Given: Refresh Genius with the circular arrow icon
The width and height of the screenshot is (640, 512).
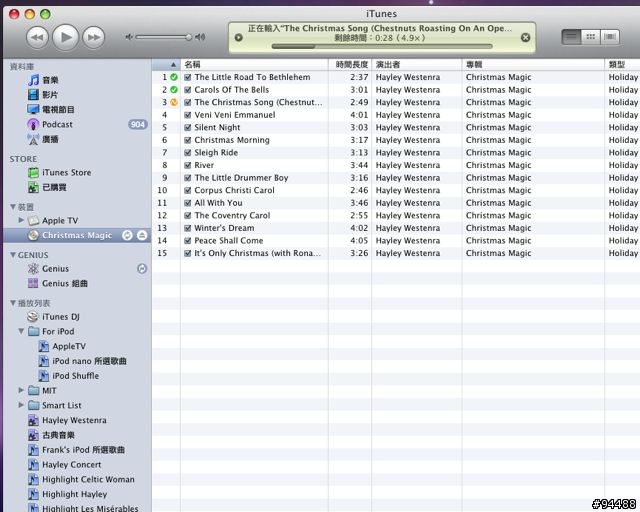Looking at the screenshot, I should click(x=142, y=269).
